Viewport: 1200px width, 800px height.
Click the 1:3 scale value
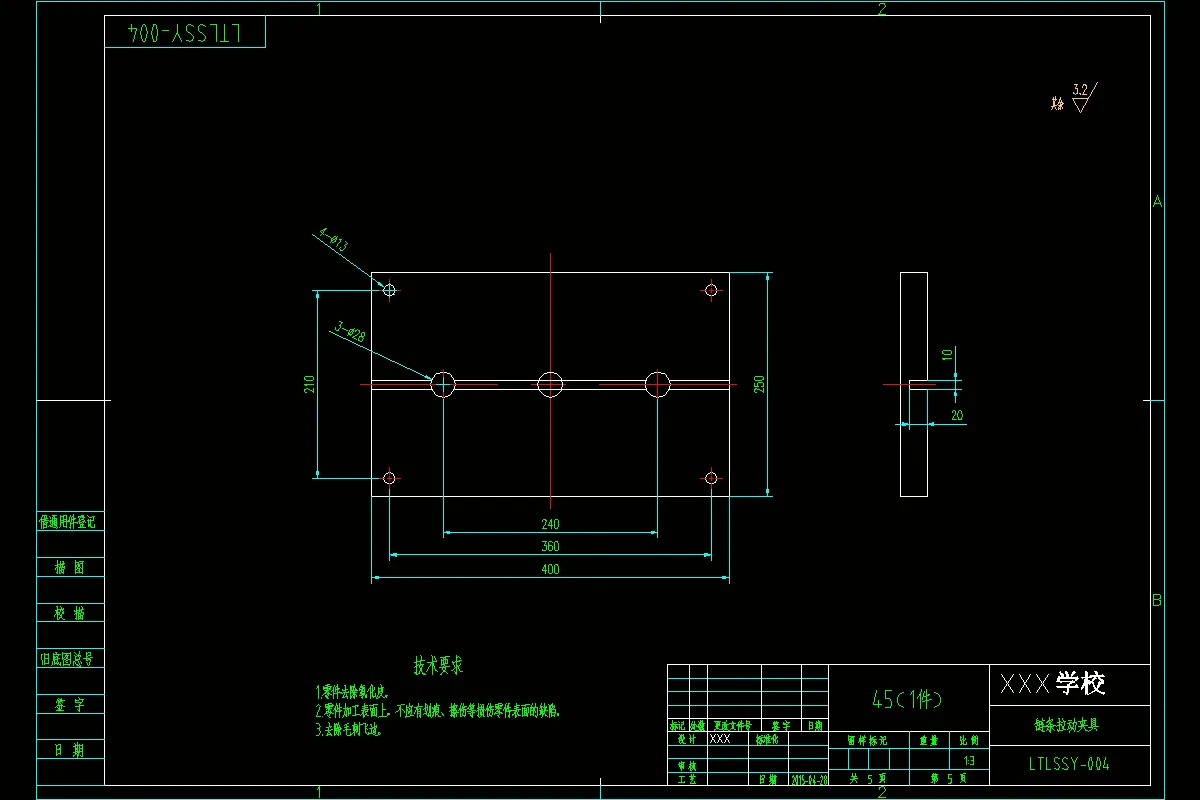[969, 760]
